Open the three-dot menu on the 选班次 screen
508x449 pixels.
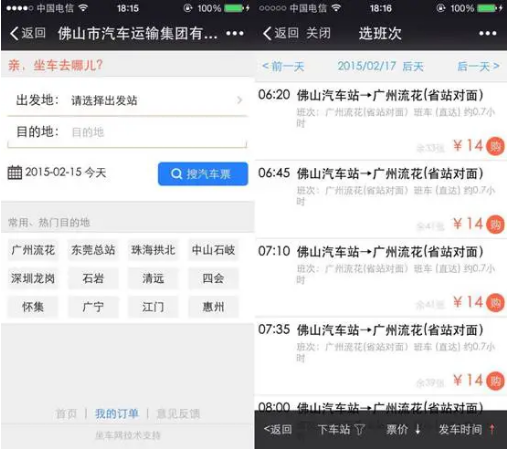point(488,33)
